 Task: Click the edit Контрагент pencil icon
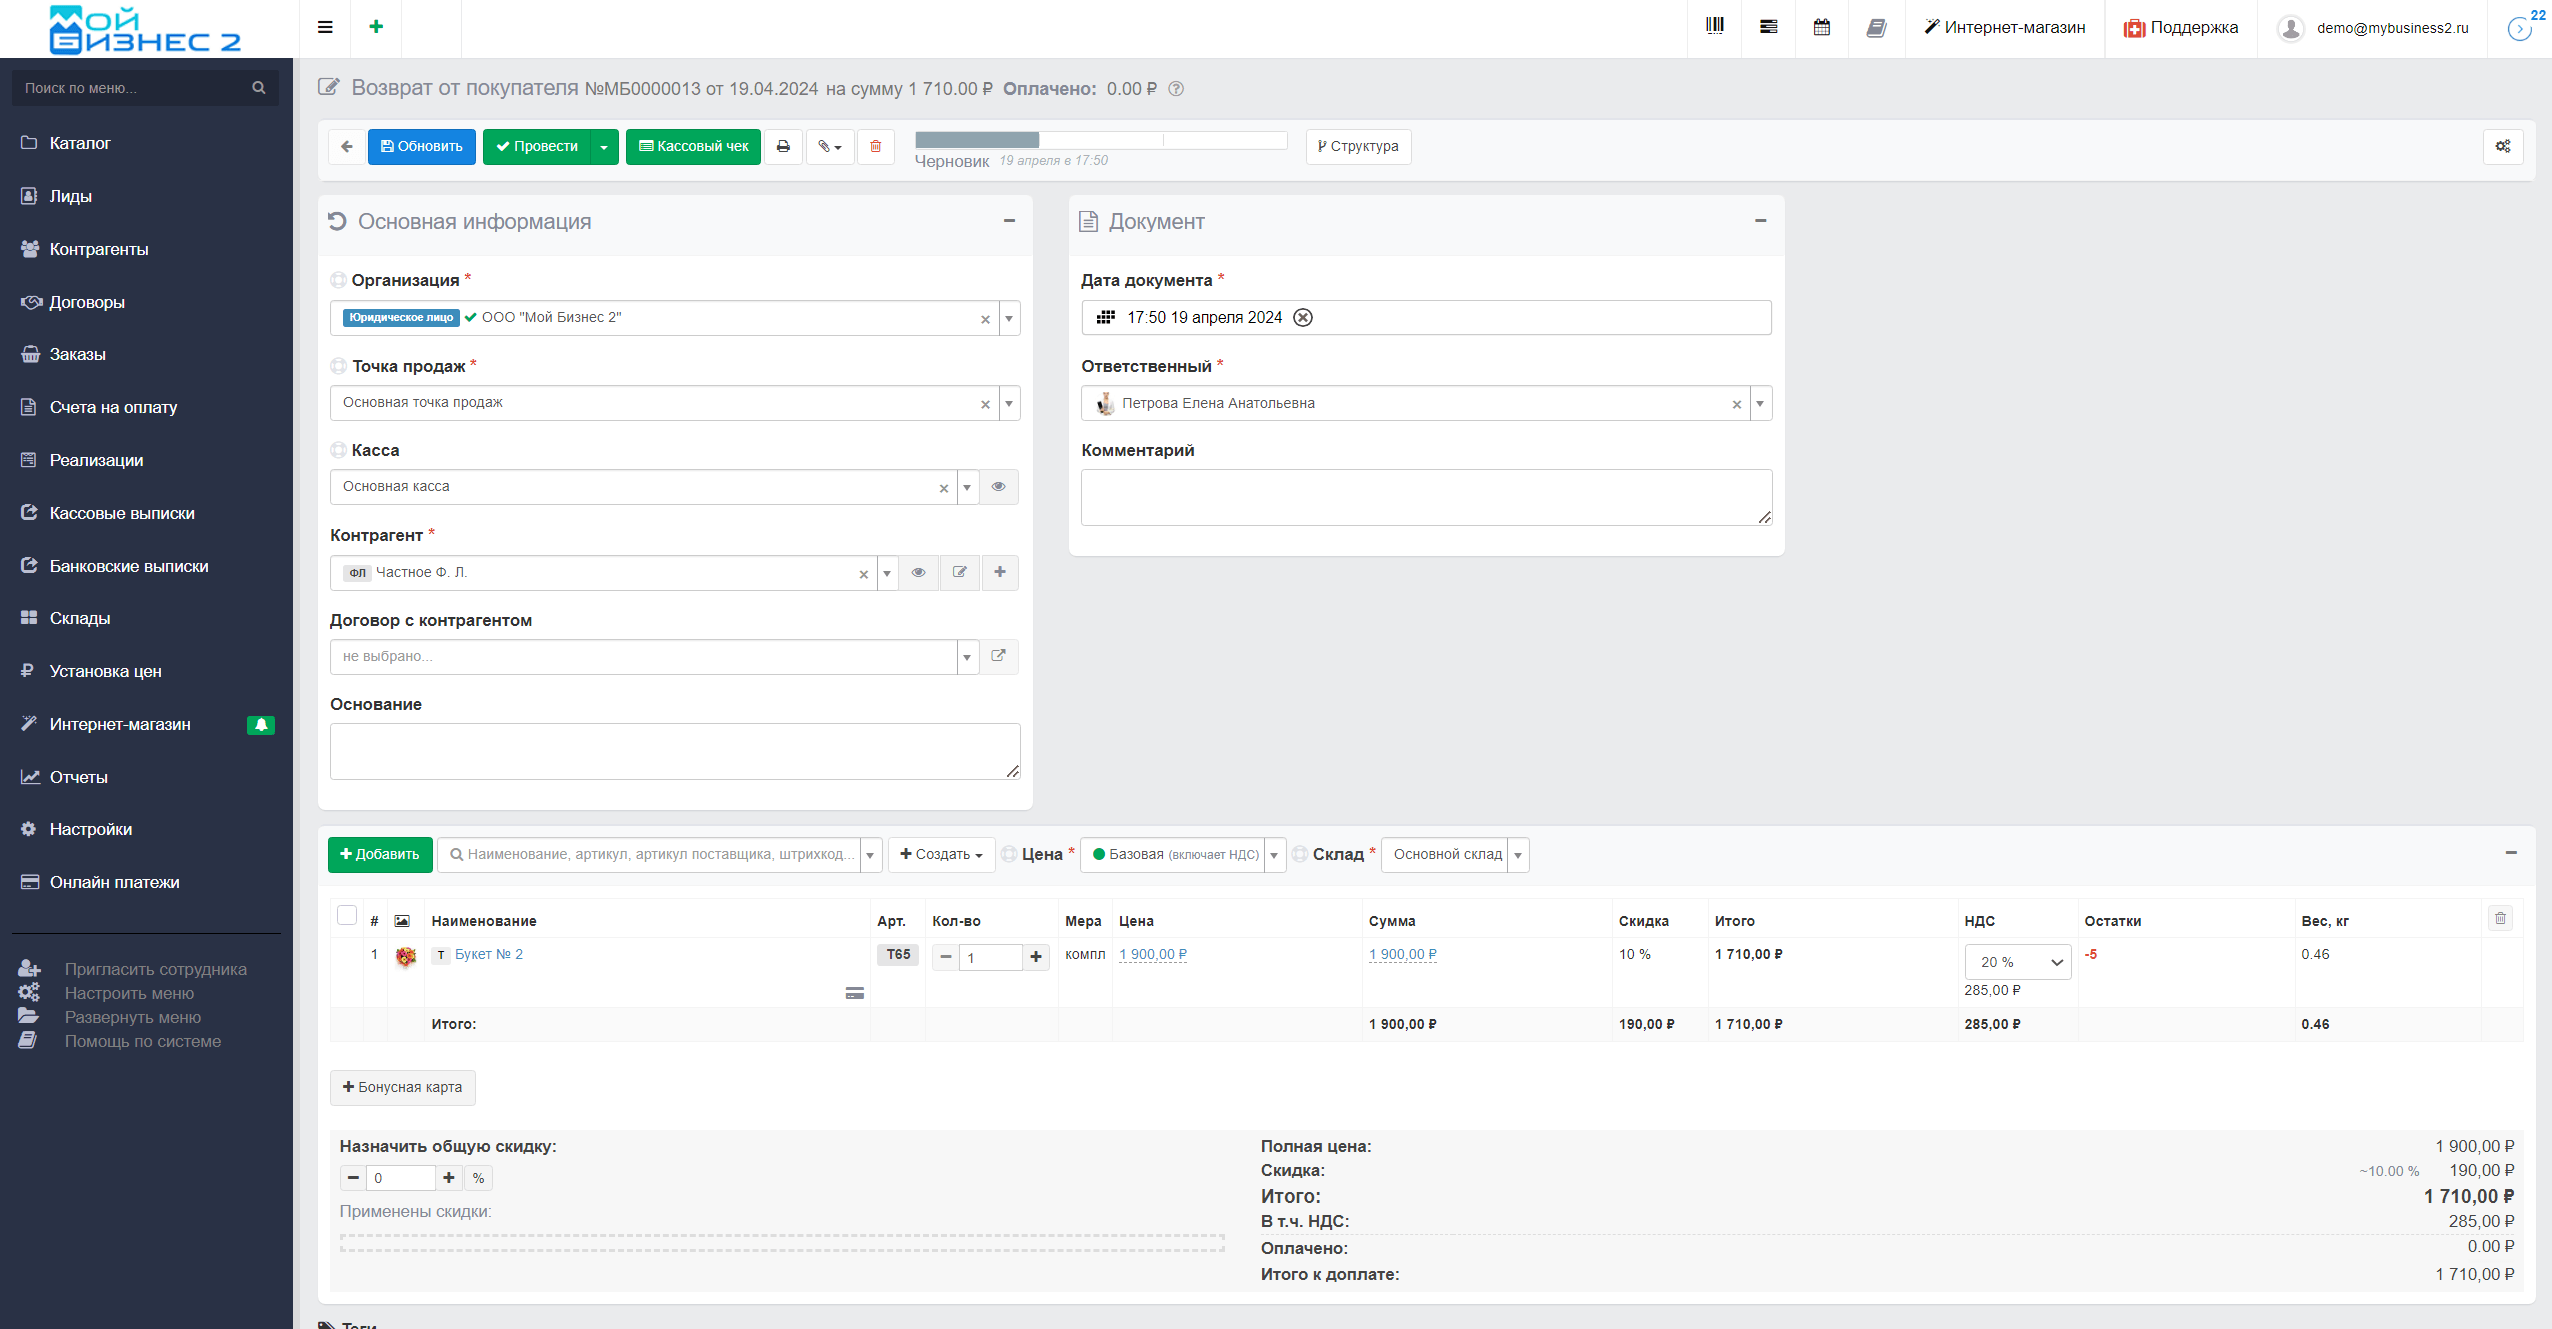(959, 572)
